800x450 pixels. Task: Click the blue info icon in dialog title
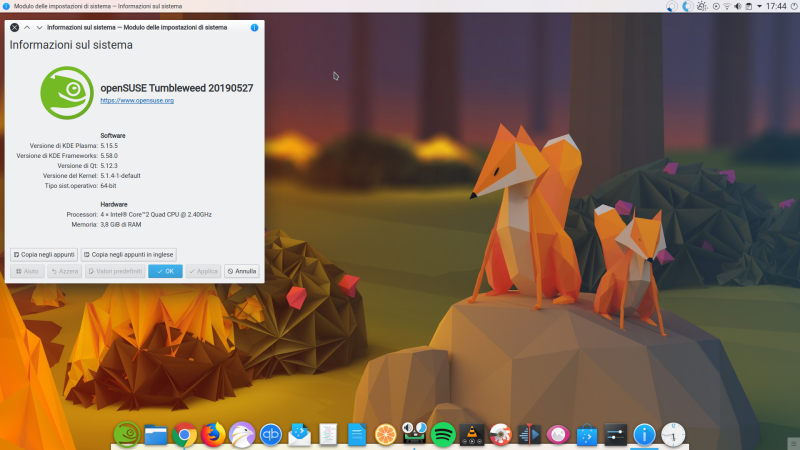click(x=255, y=28)
